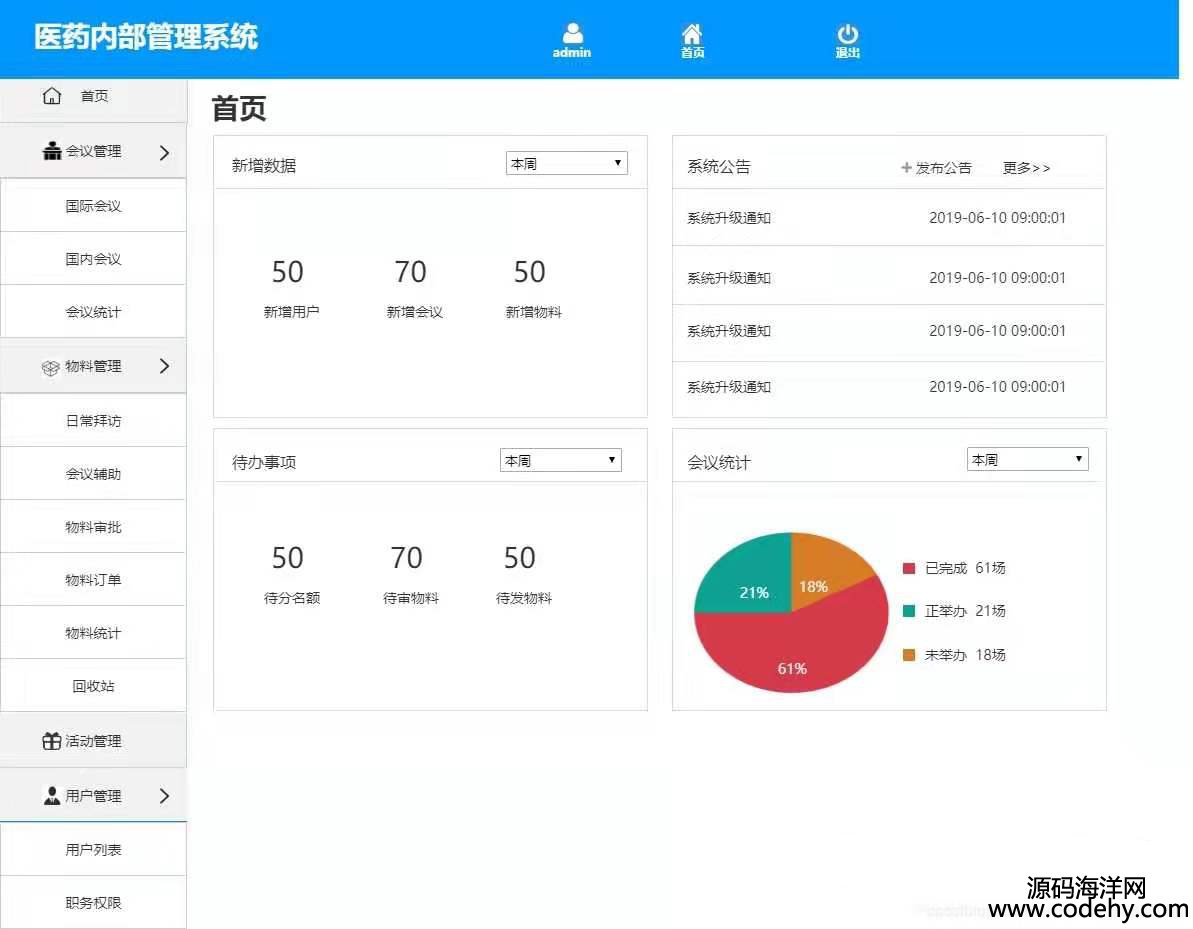The image size is (1193, 929).
Task: Open sidebar item 会议统计
Action: (93, 312)
